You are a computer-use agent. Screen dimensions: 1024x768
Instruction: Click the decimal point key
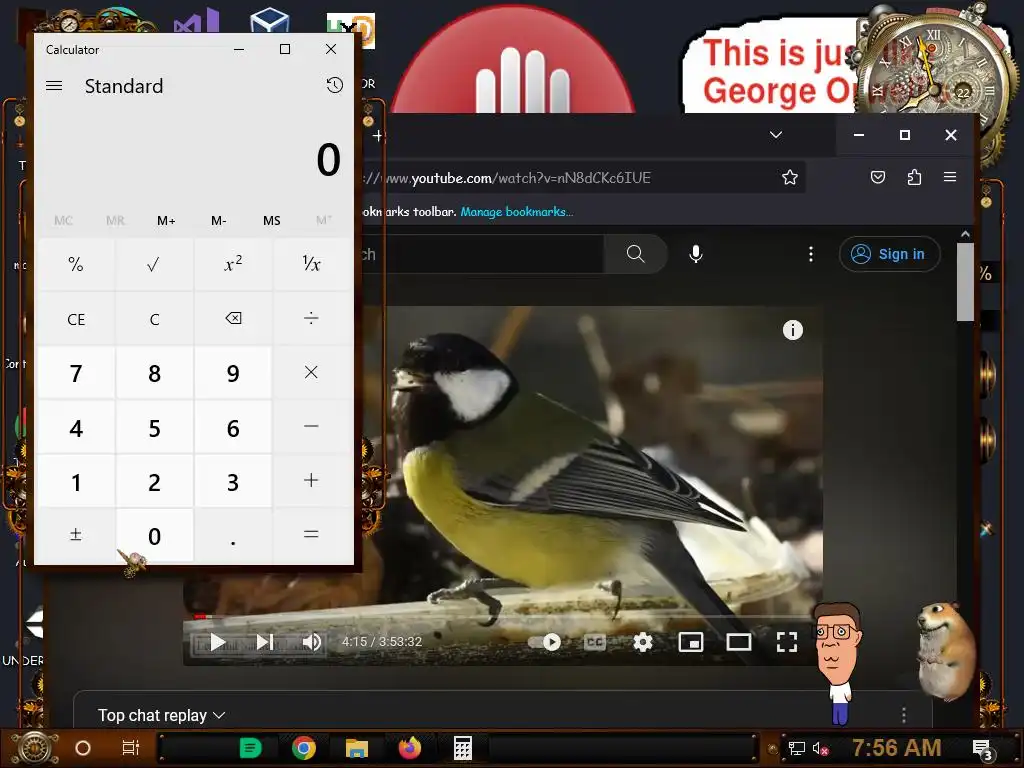click(x=232, y=536)
